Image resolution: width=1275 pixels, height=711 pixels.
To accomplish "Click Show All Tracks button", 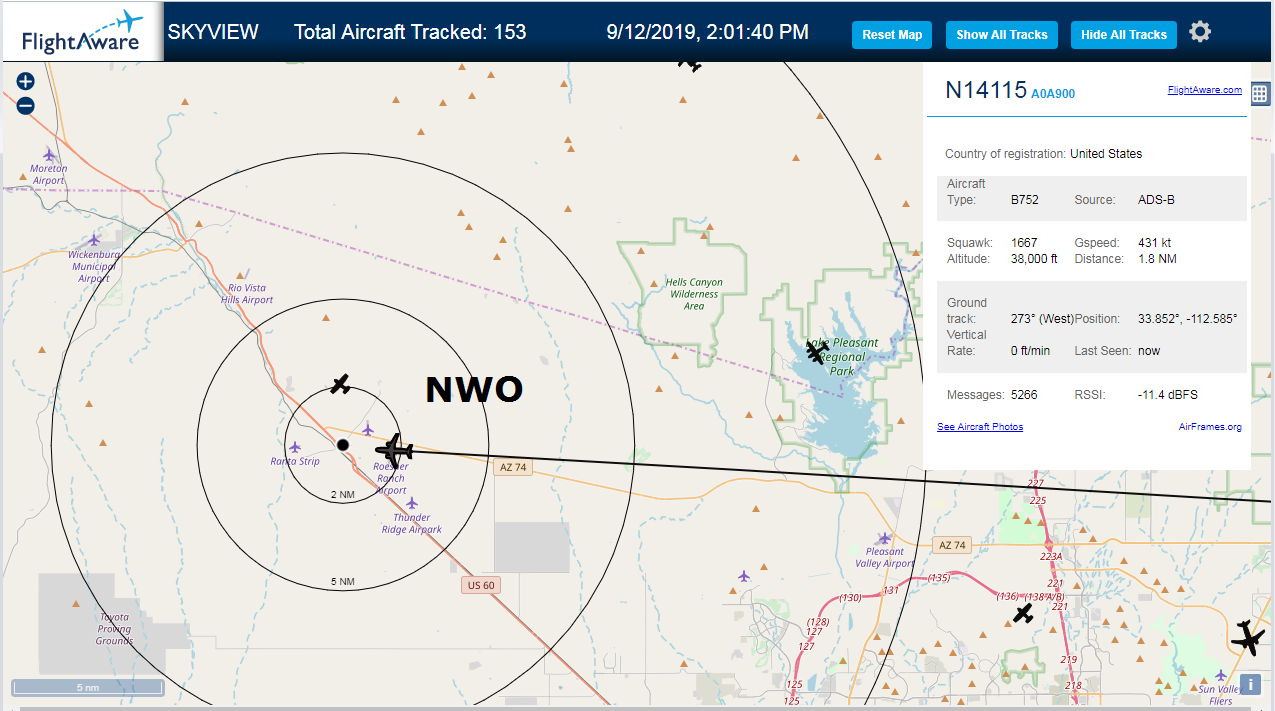I will click(1001, 35).
